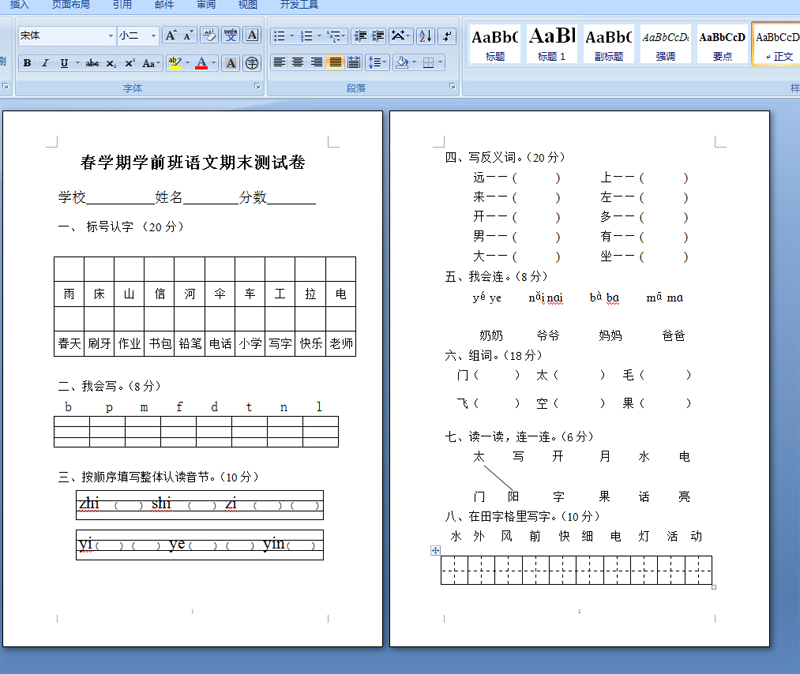
Task: Open the highlight color dropdown arrow
Action: tap(188, 63)
